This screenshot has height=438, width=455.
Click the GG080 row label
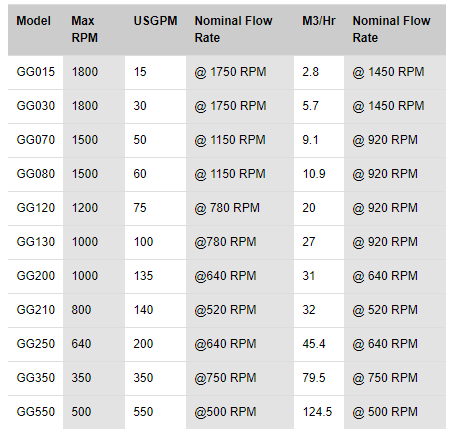tap(36, 174)
